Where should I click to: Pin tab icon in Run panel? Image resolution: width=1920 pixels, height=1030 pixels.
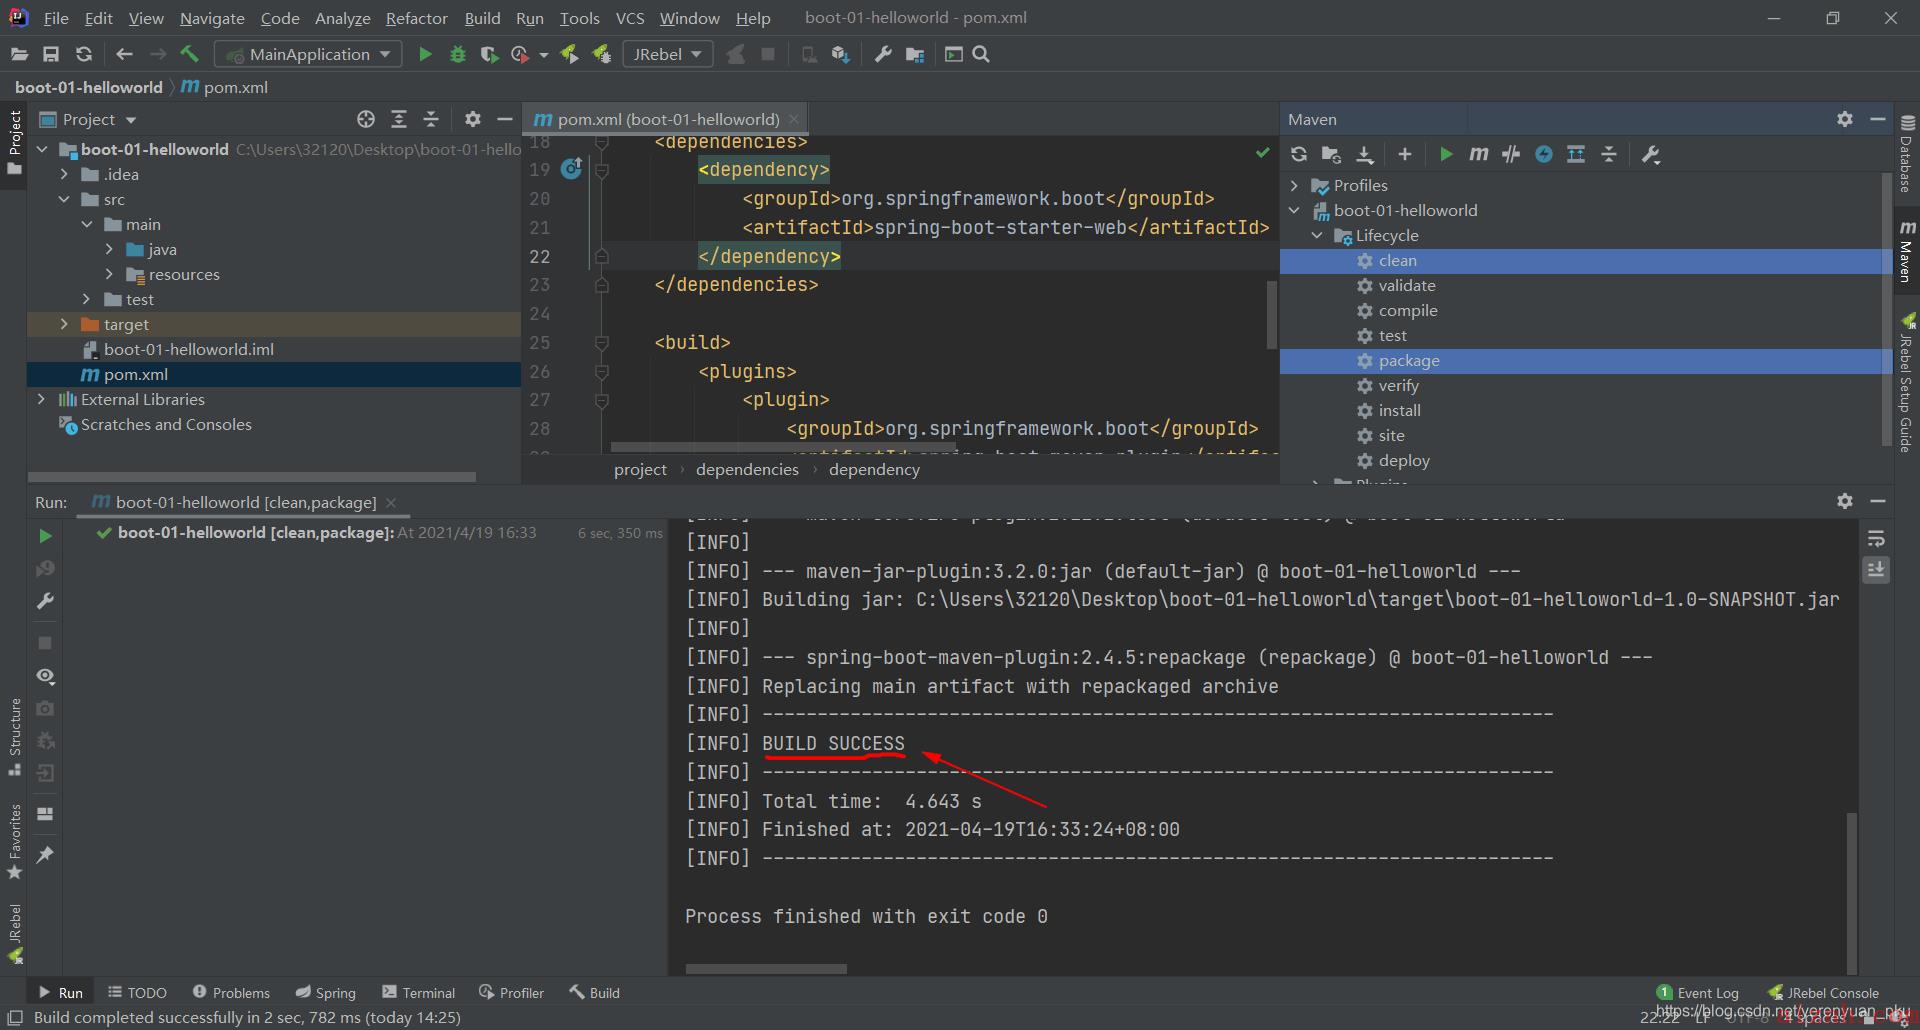point(45,855)
